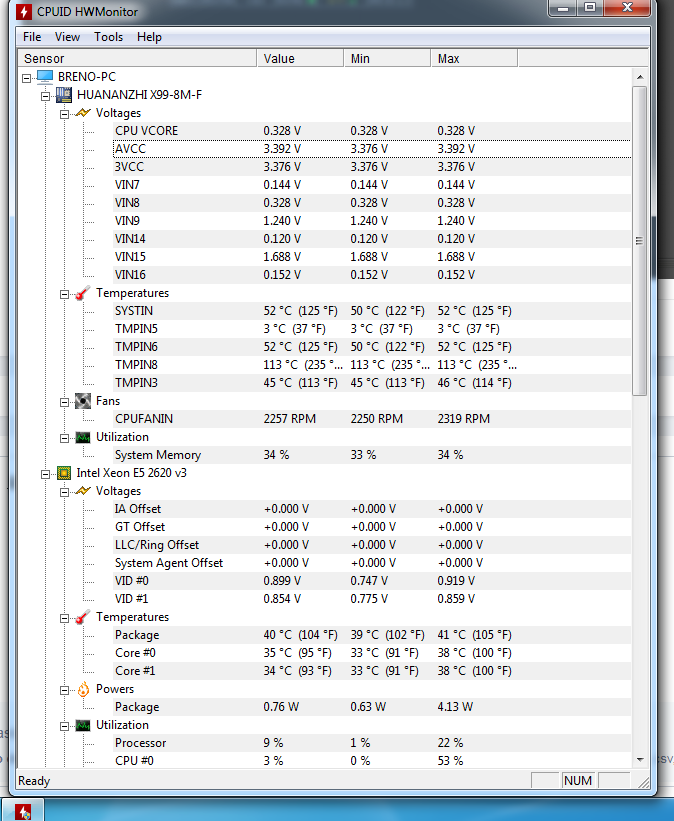The image size is (674, 821).
Task: Click the Xeon Temperatures thermometer icon
Action: (83, 617)
